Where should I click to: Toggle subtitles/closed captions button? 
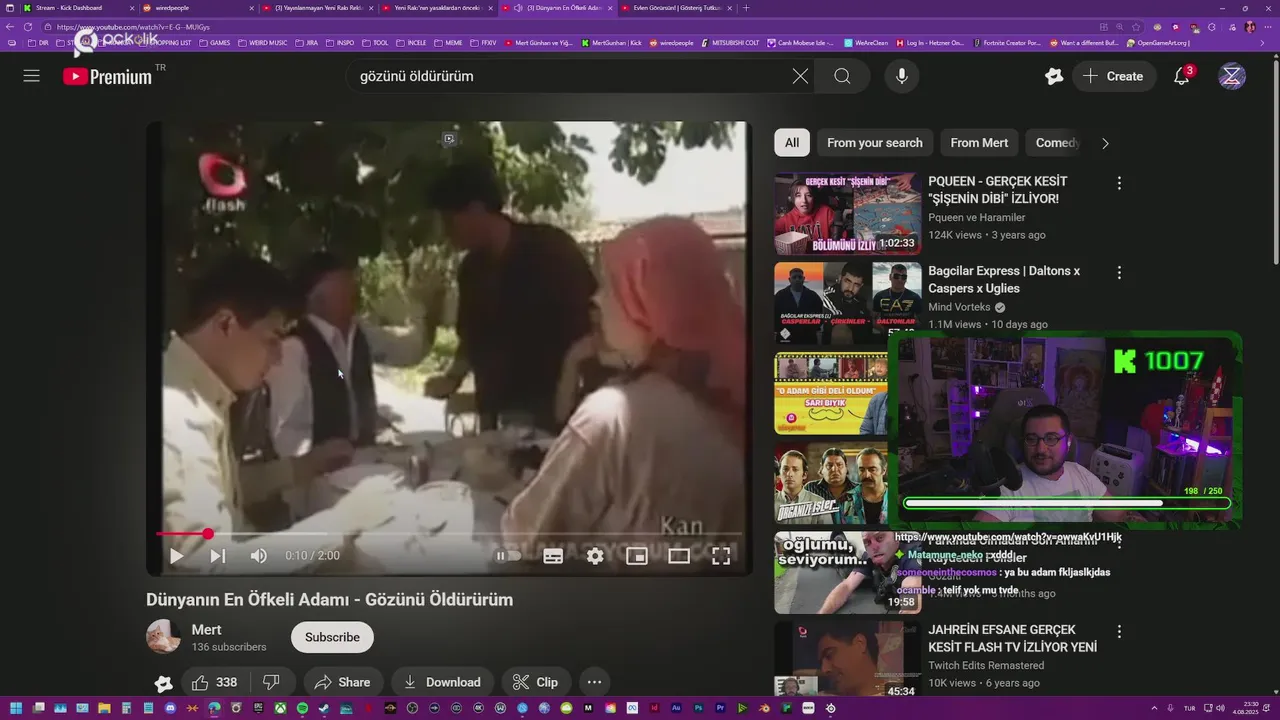coord(553,556)
